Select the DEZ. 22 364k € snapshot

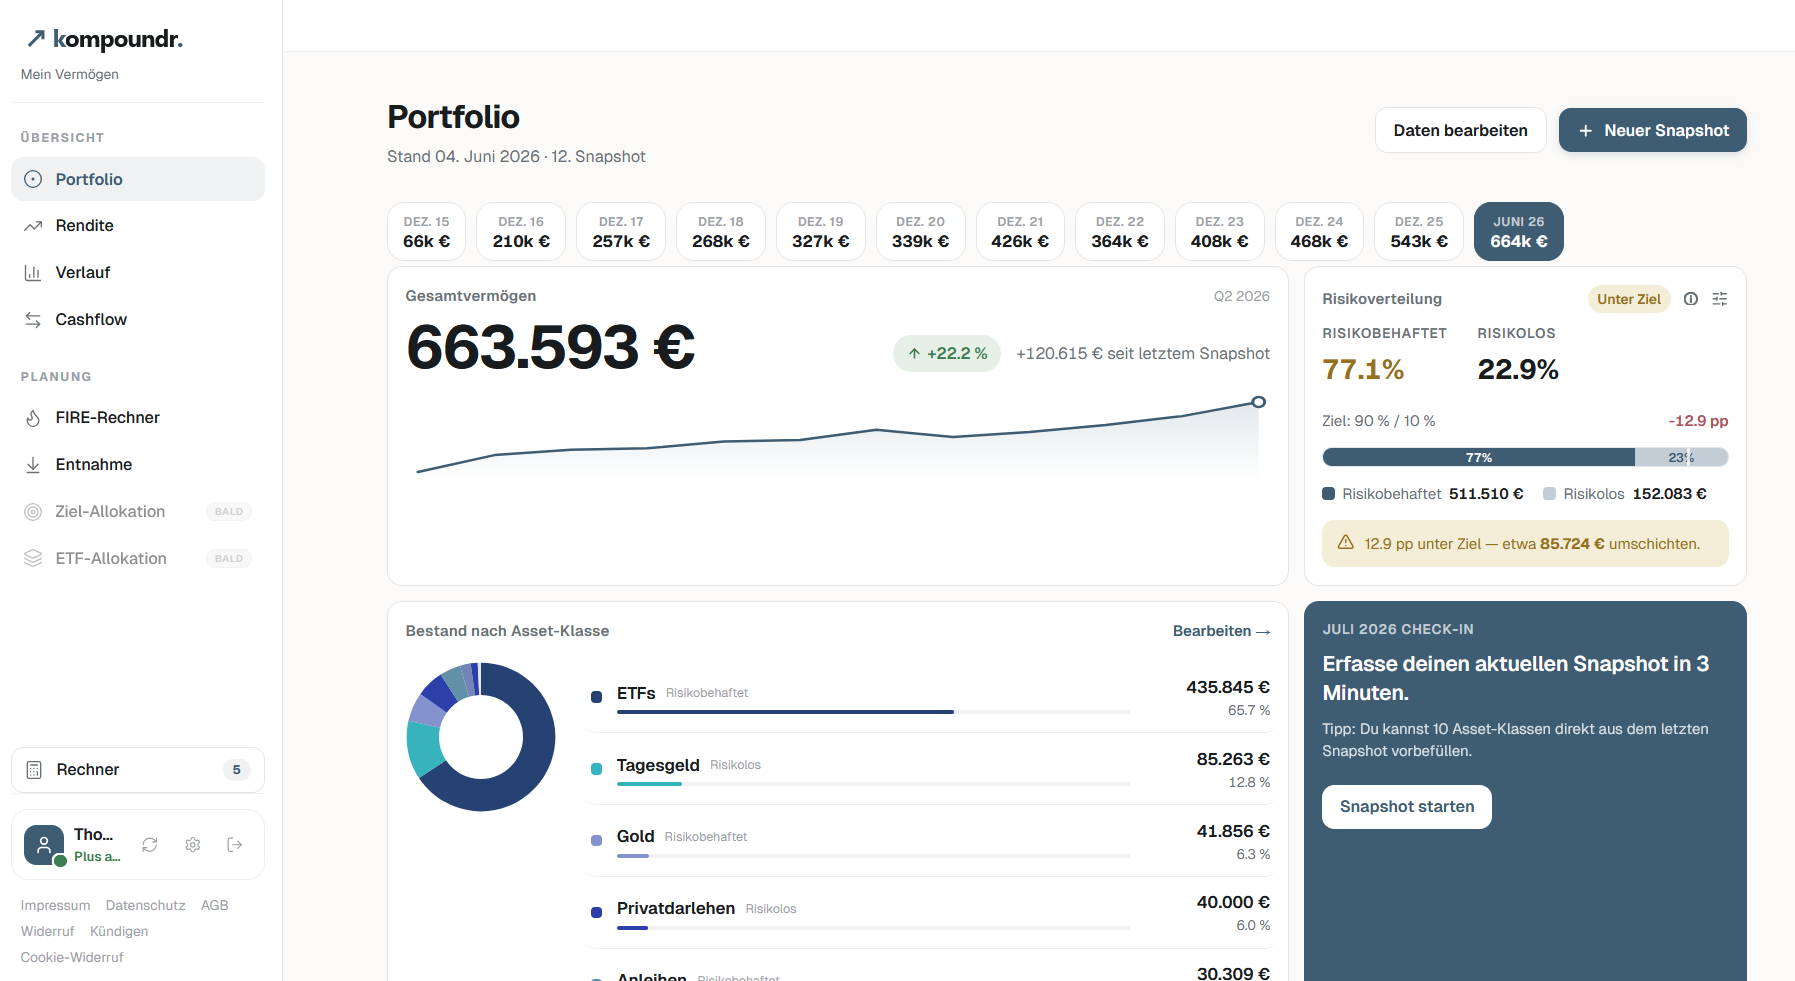(x=1120, y=232)
